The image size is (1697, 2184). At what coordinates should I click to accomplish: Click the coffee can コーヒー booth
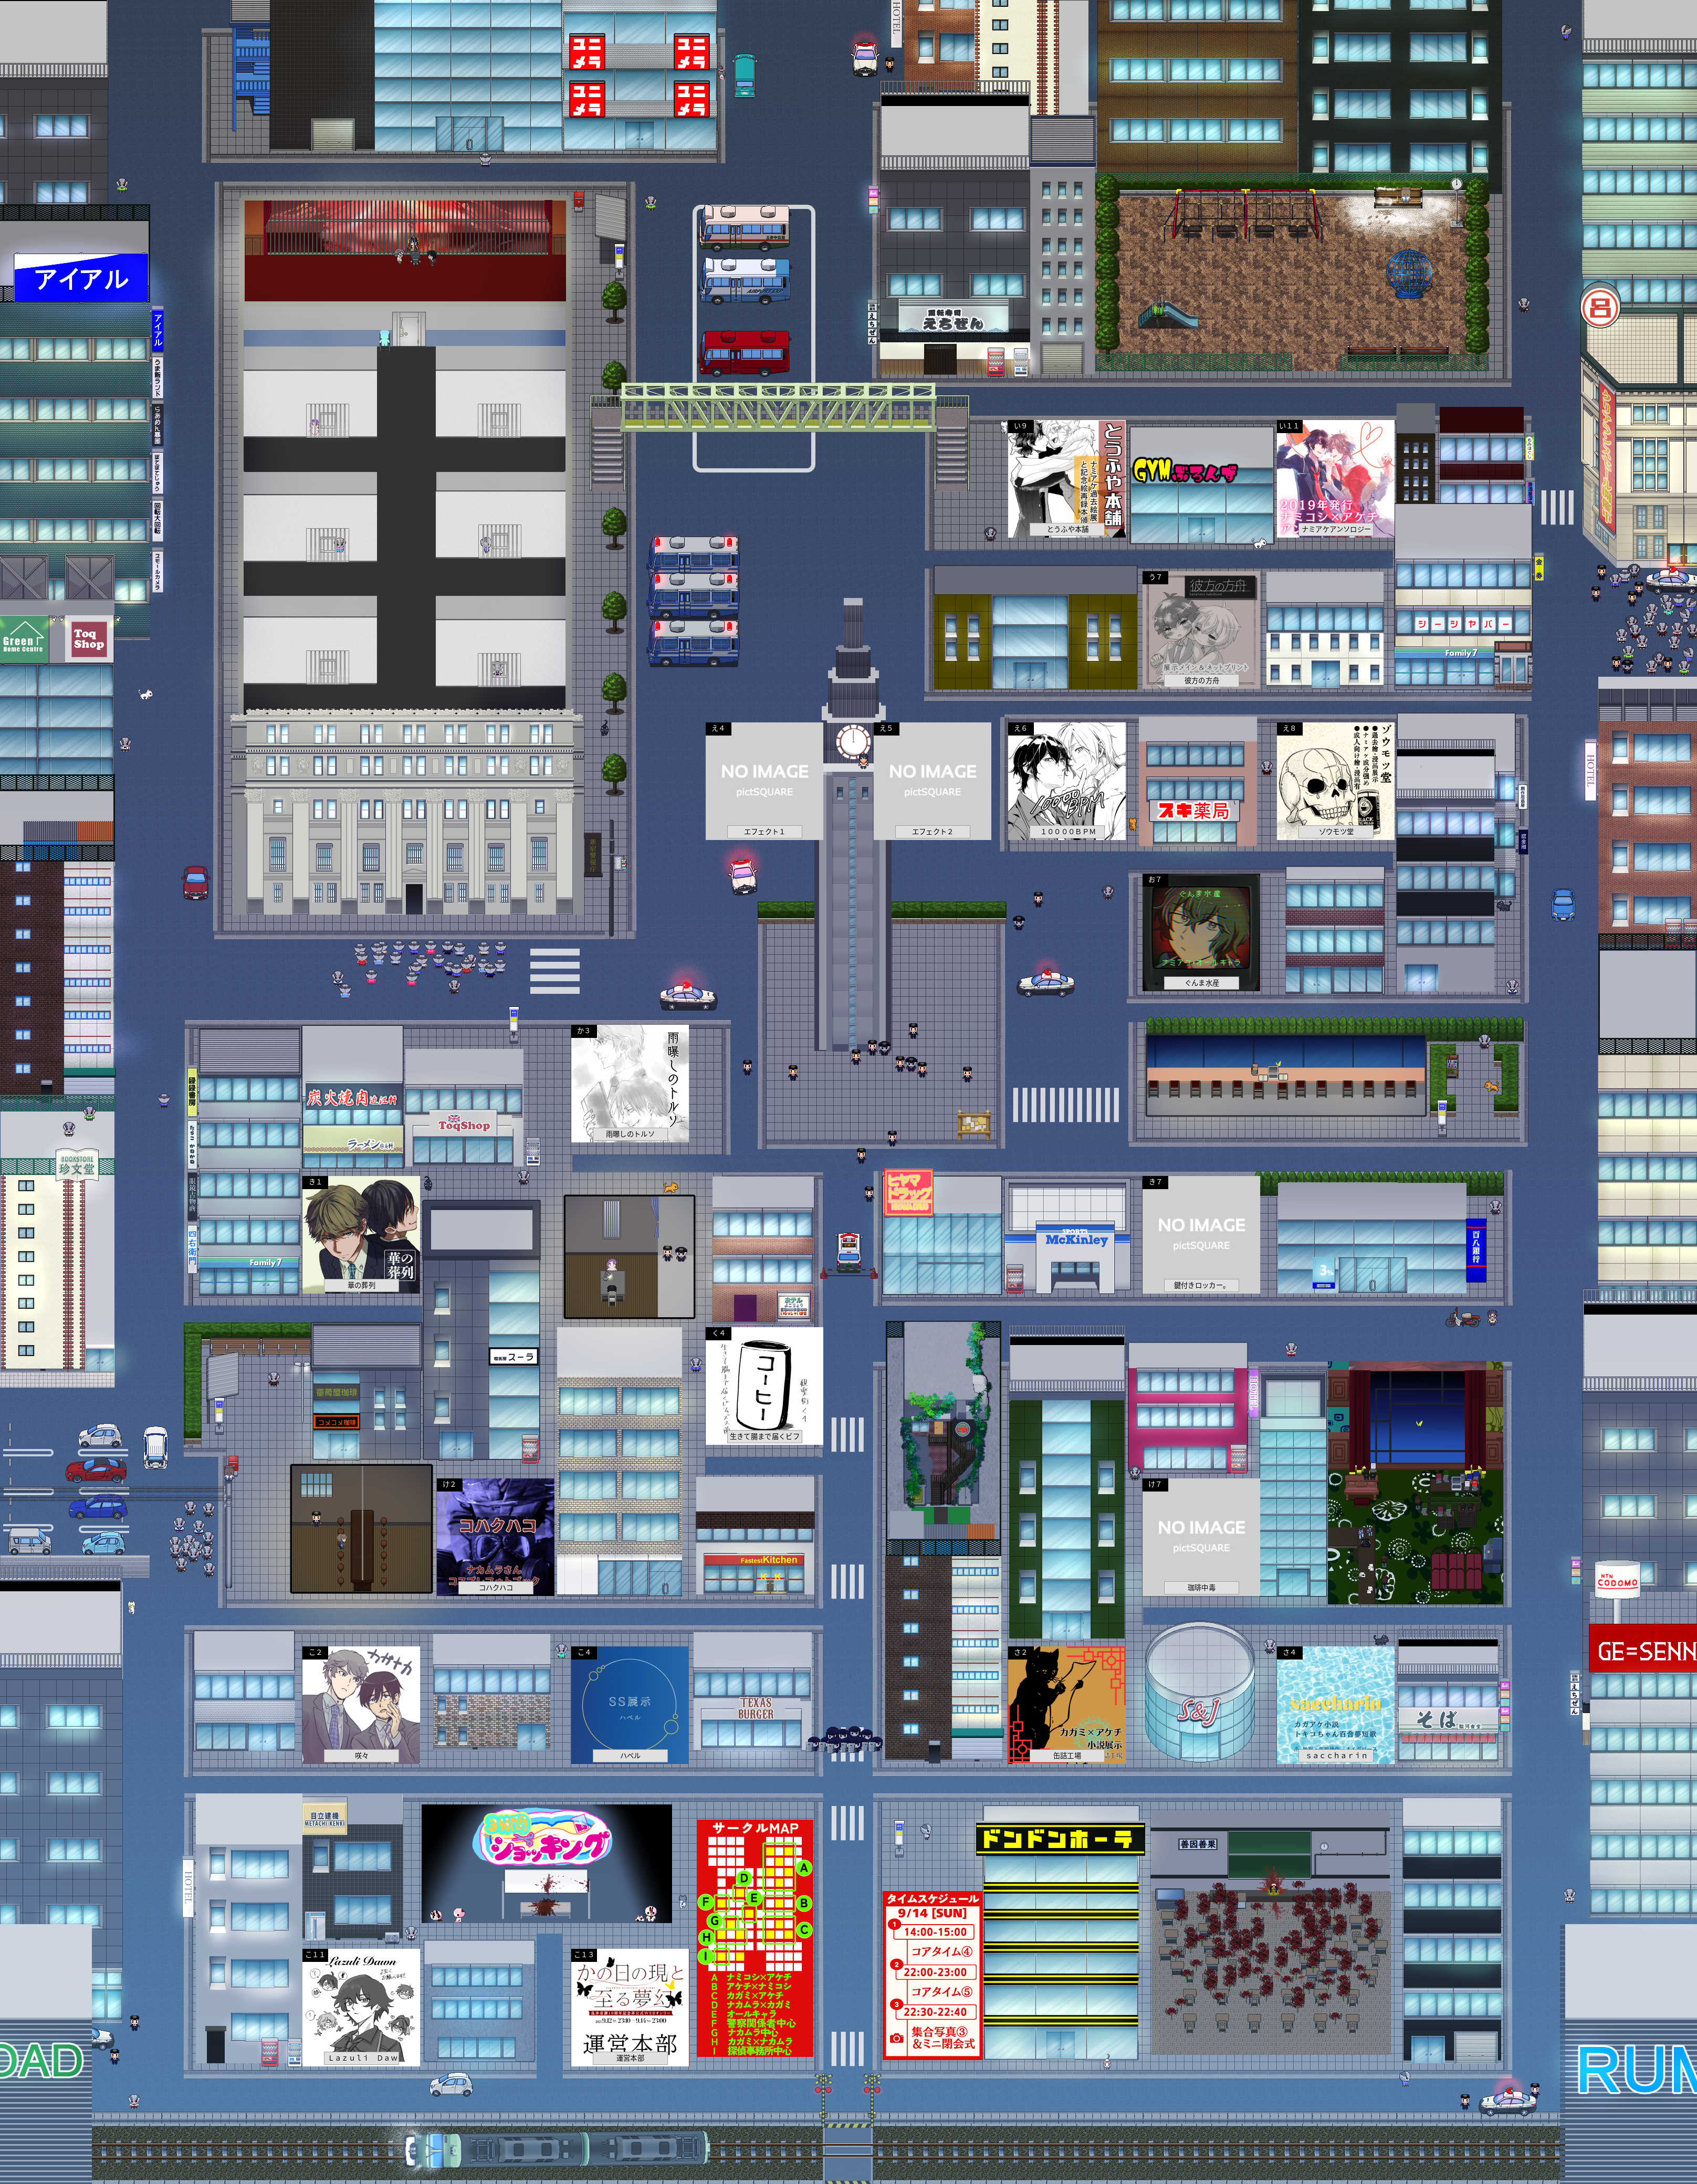[x=764, y=1385]
